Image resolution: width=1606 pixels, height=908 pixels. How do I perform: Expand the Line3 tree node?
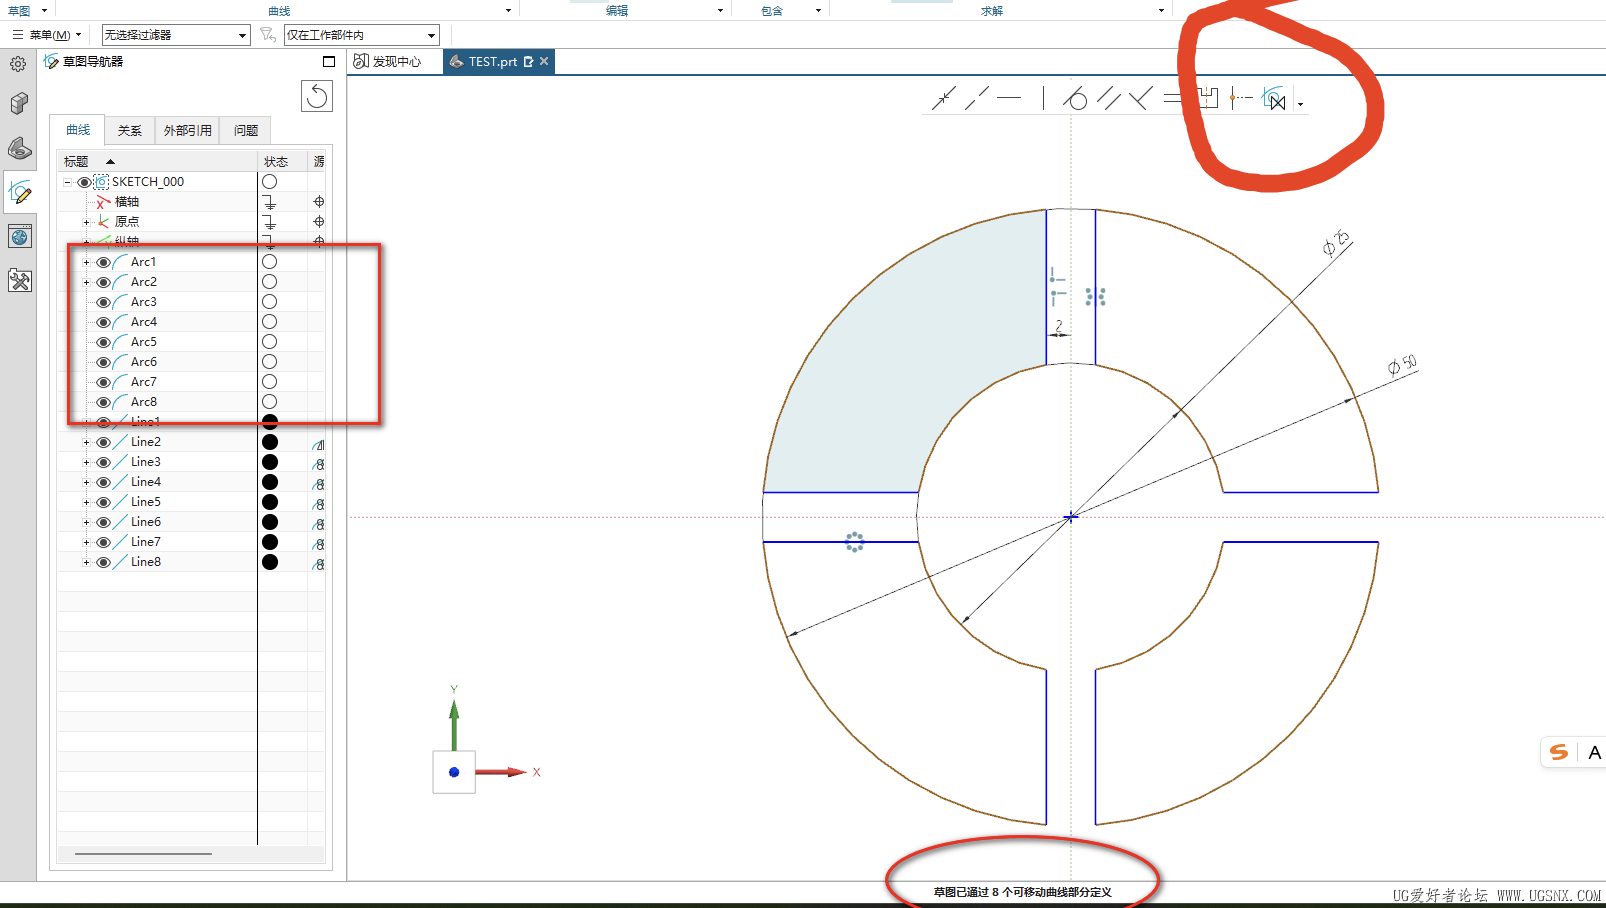pyautogui.click(x=86, y=462)
